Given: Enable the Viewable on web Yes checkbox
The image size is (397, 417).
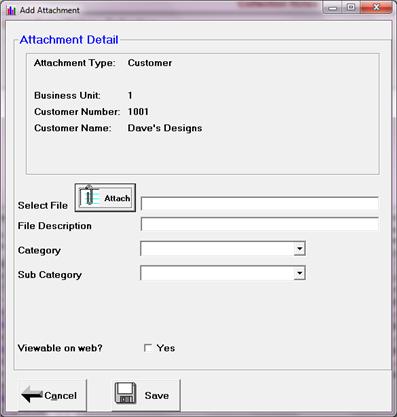Looking at the screenshot, I should [148, 348].
